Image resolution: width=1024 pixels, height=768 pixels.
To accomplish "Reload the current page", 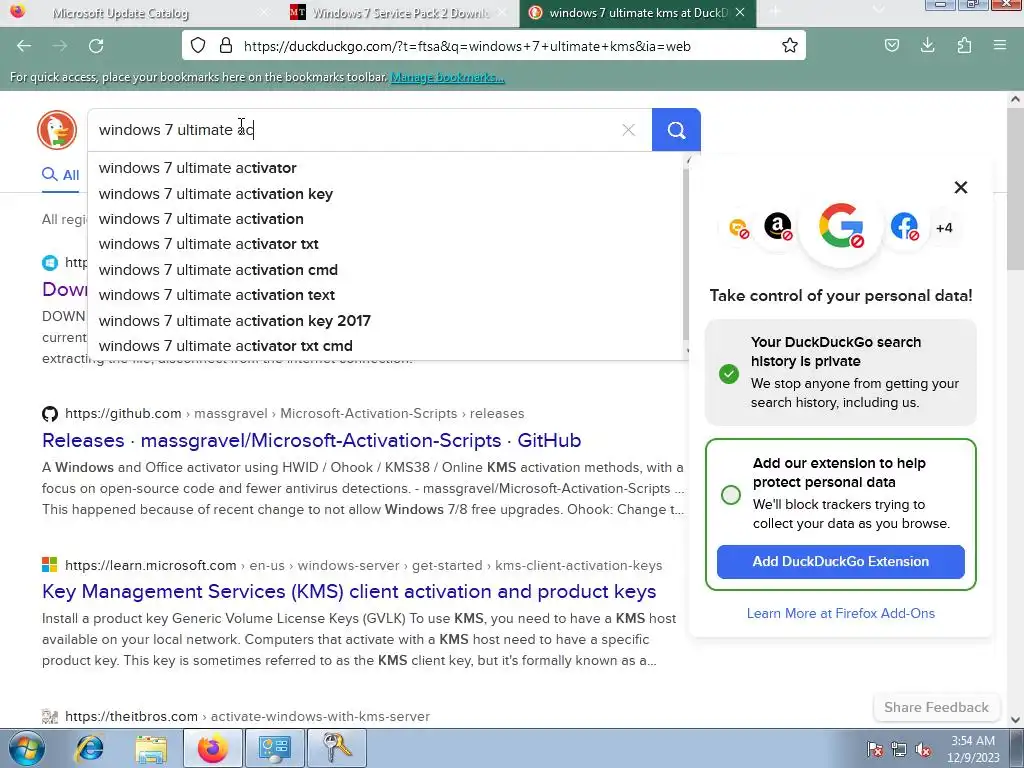I will pyautogui.click(x=96, y=46).
